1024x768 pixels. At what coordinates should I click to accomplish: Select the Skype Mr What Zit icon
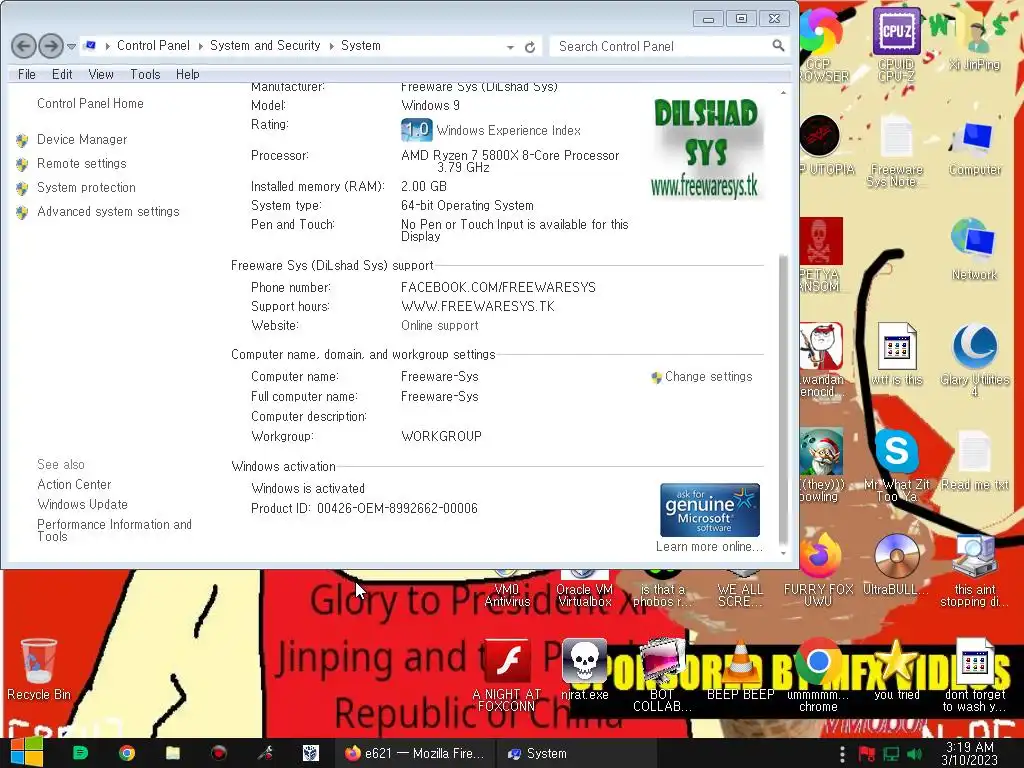(897, 466)
